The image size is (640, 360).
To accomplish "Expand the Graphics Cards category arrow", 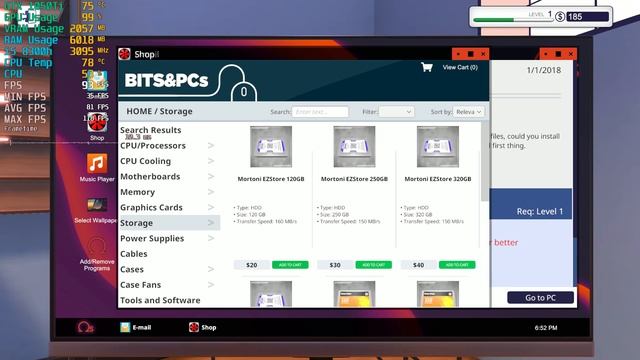I will click(211, 207).
